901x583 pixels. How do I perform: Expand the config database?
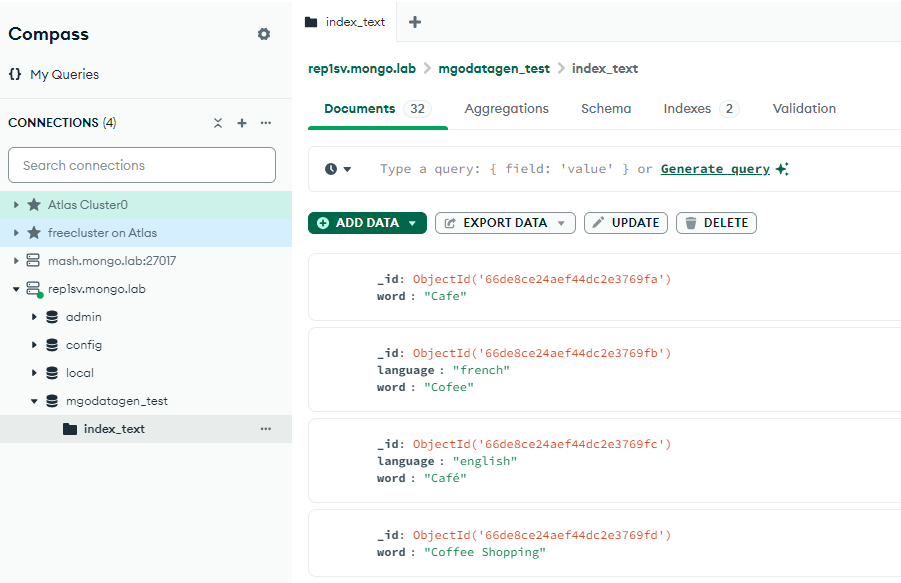point(34,345)
